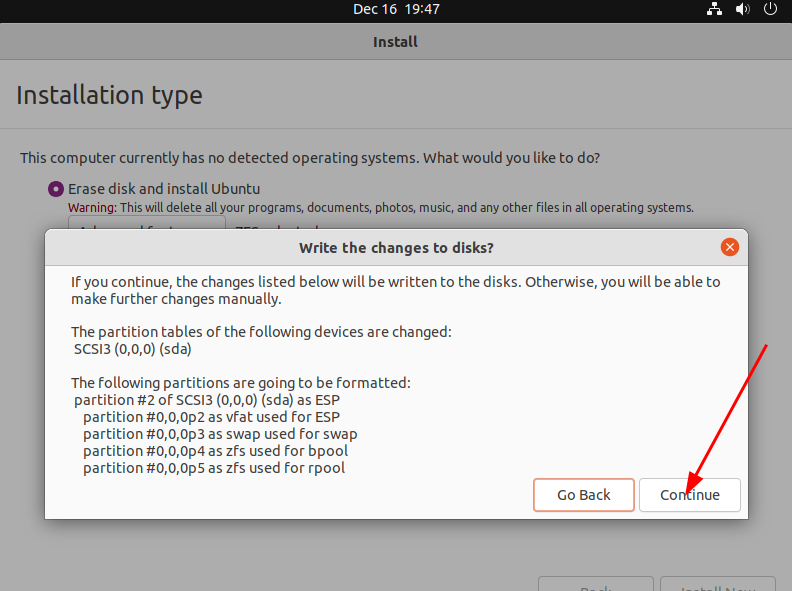The width and height of the screenshot is (792, 591).
Task: Open the clock showing Dec 16 19:47
Action: [396, 9]
